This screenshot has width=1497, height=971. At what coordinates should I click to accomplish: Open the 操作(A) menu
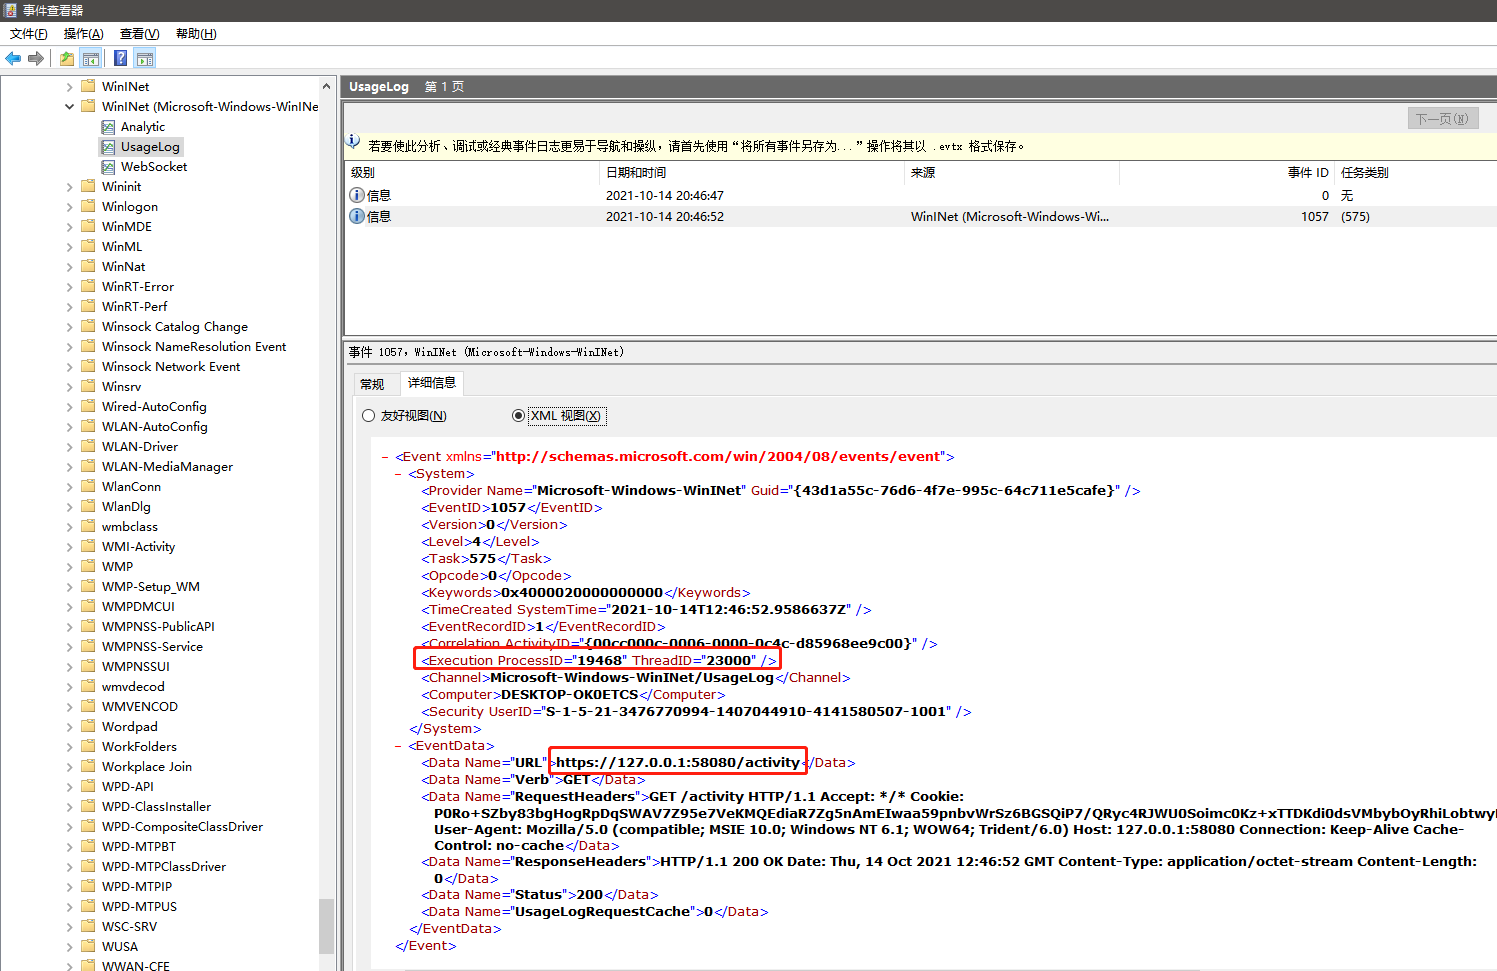tap(83, 34)
